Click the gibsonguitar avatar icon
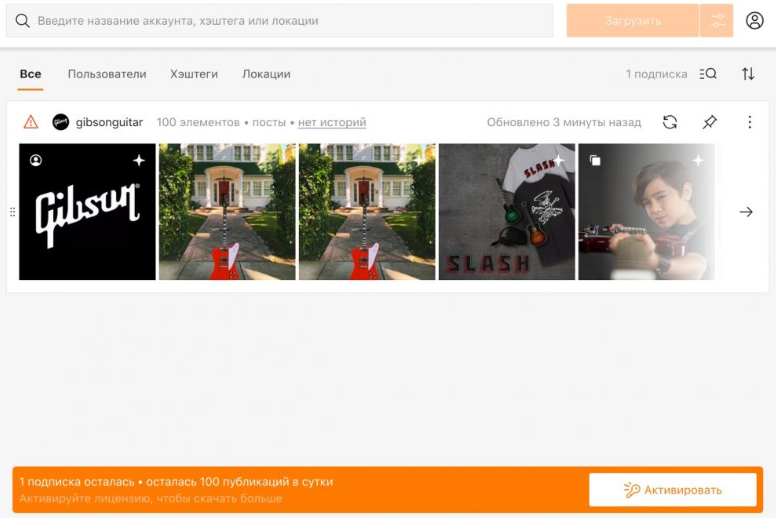 point(60,122)
